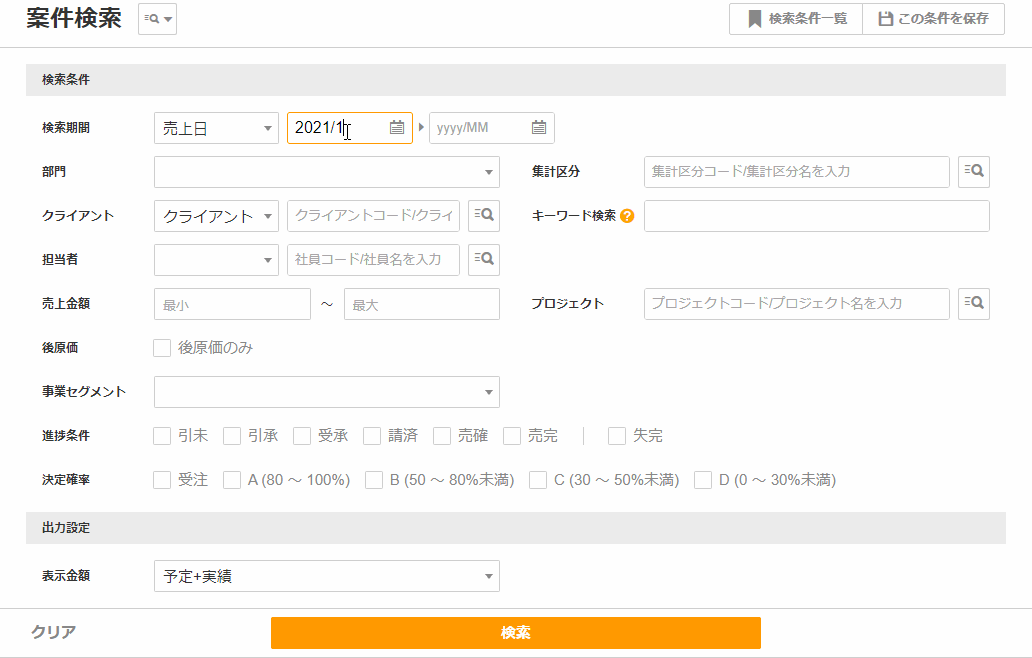Open the 部門 department dropdown

click(x=326, y=172)
